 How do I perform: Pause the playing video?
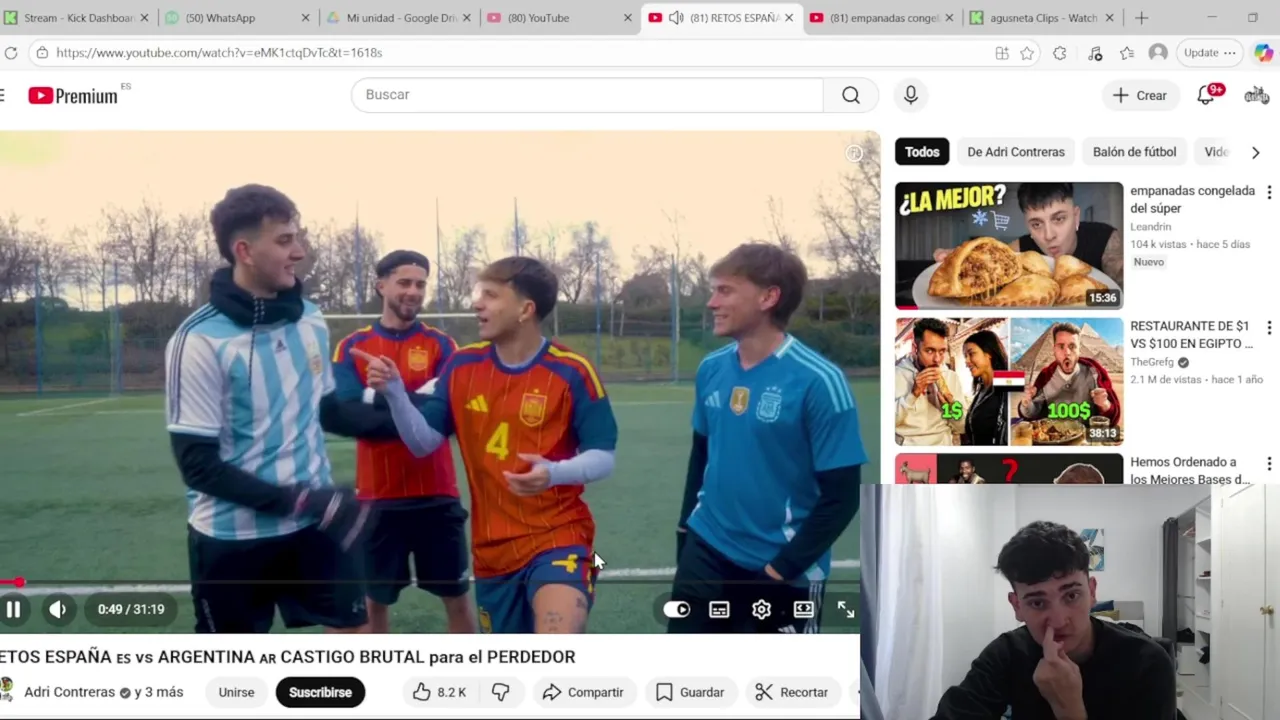pyautogui.click(x=13, y=609)
